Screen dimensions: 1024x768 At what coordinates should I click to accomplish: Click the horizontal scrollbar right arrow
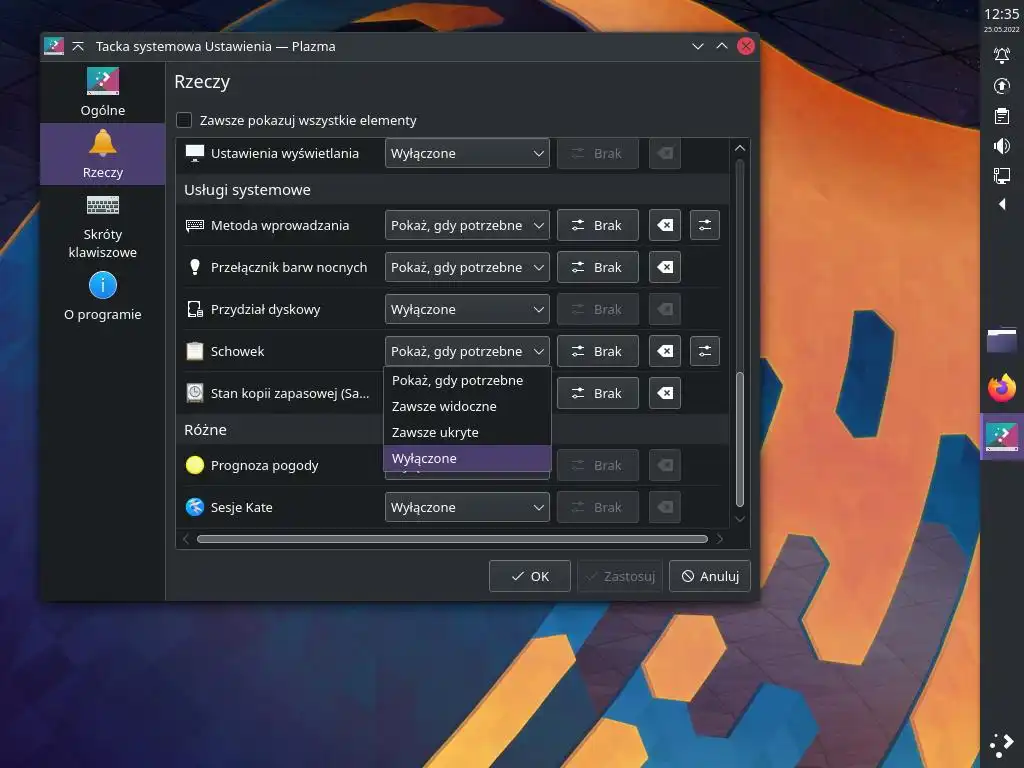pos(720,539)
